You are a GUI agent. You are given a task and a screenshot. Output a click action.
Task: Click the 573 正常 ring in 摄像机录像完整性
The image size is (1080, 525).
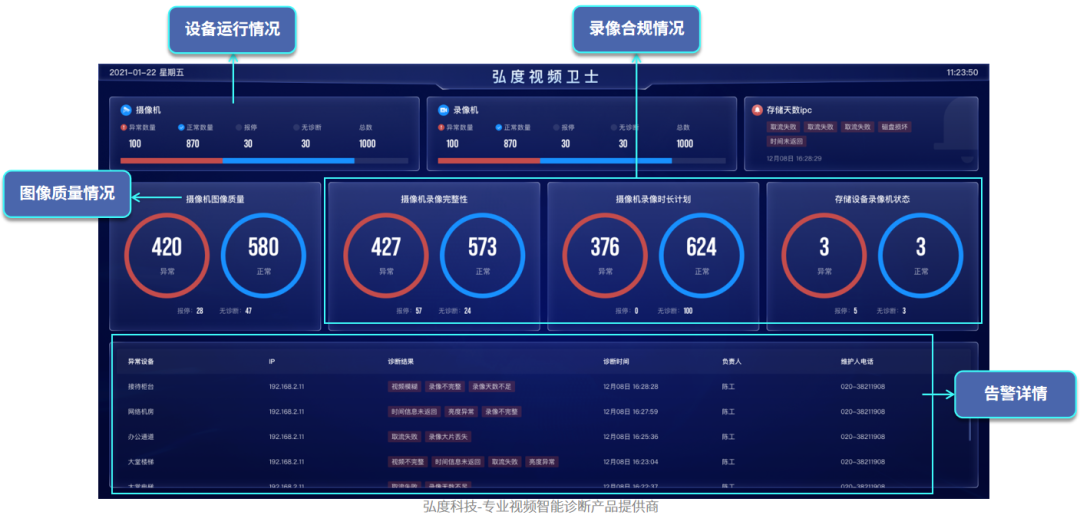482,256
